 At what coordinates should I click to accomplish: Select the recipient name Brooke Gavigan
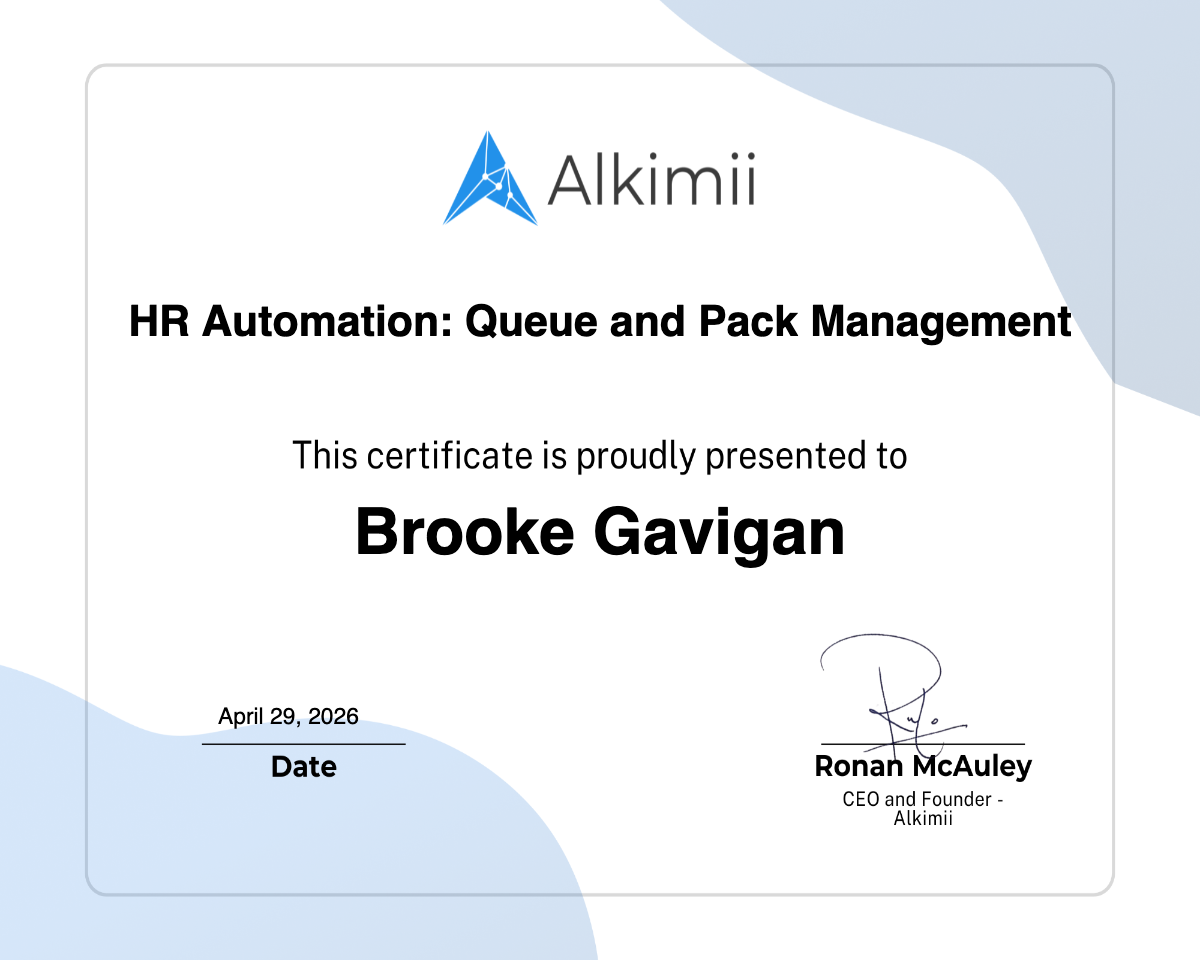600,533
